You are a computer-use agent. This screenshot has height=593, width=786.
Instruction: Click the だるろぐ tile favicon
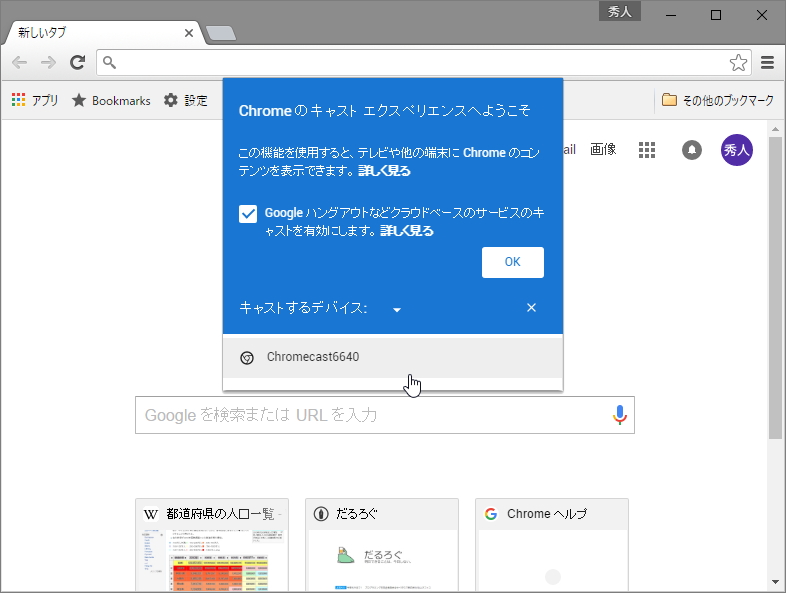point(321,514)
